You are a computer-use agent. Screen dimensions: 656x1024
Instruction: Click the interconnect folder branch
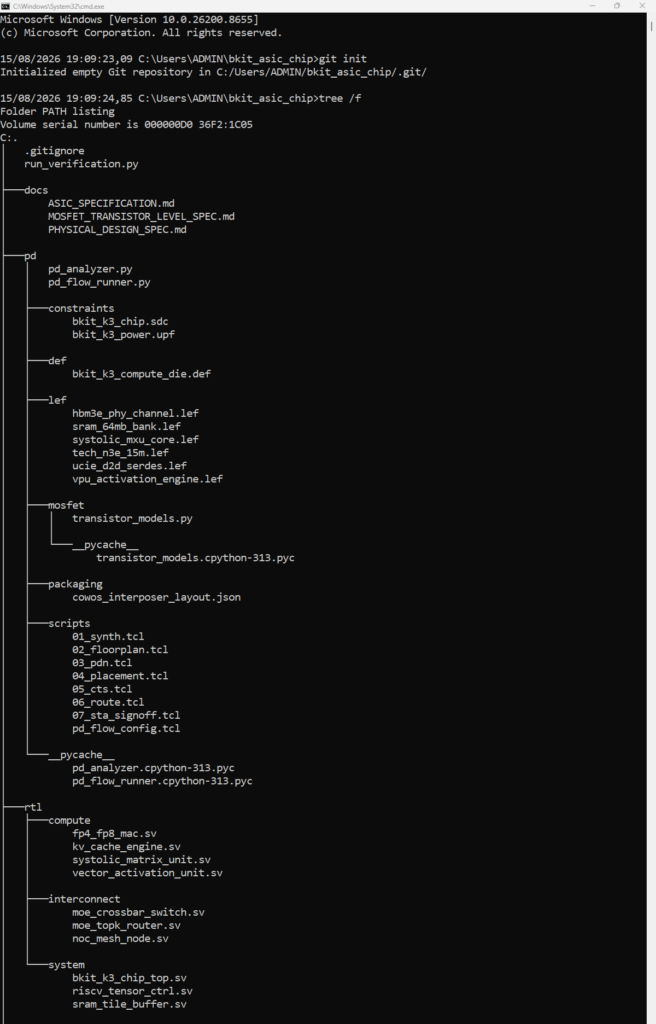point(84,899)
